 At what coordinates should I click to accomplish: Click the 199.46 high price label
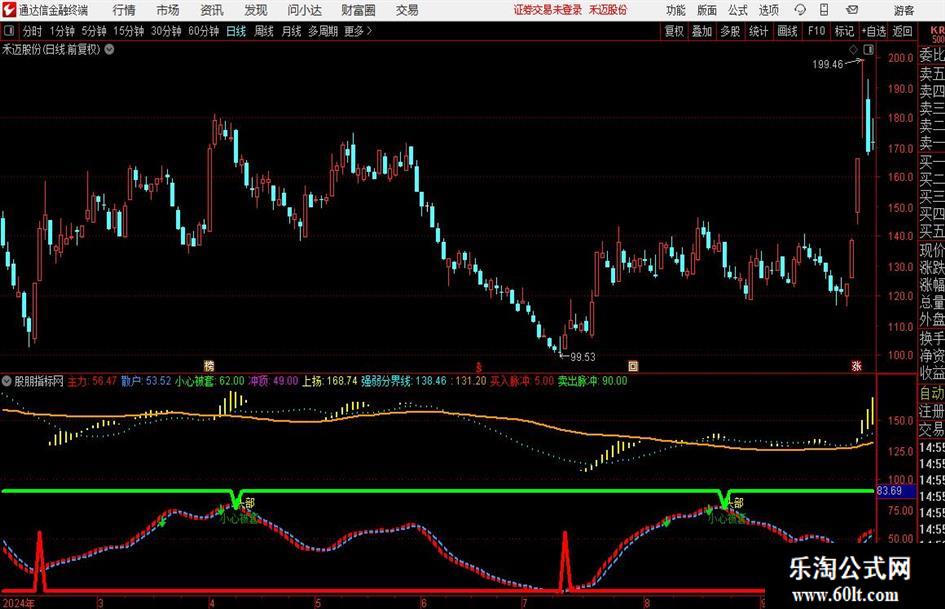(x=827, y=64)
